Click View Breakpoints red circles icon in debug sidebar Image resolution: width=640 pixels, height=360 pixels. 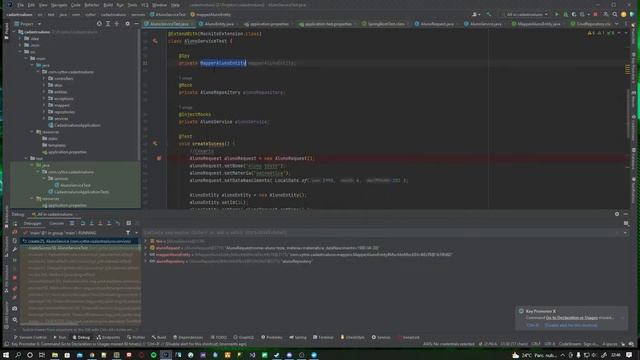click(15, 289)
